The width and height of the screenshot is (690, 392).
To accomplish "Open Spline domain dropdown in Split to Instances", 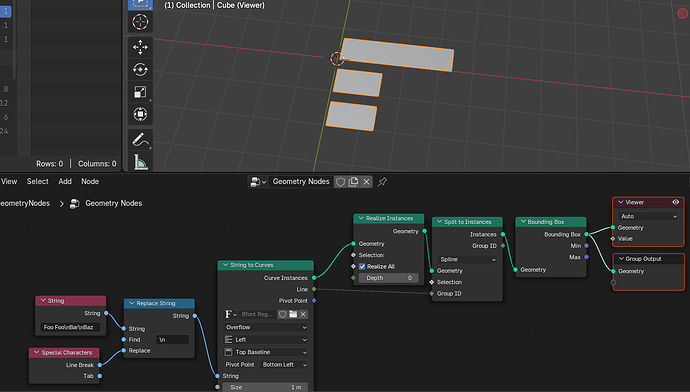I will point(467,260).
